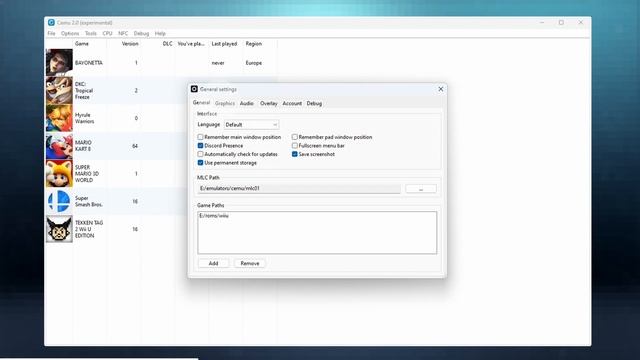
Task: Click the Hyrule Warriors title text
Action: (x=84, y=118)
